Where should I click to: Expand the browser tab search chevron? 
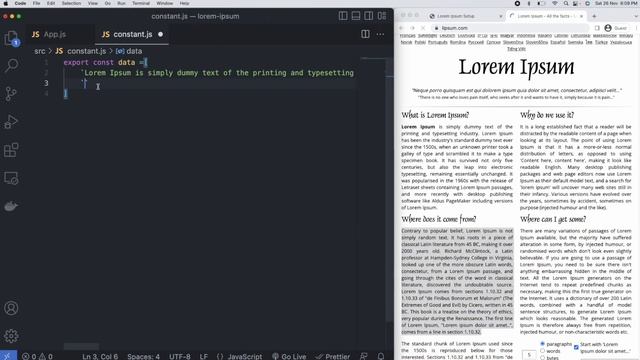click(636, 16)
